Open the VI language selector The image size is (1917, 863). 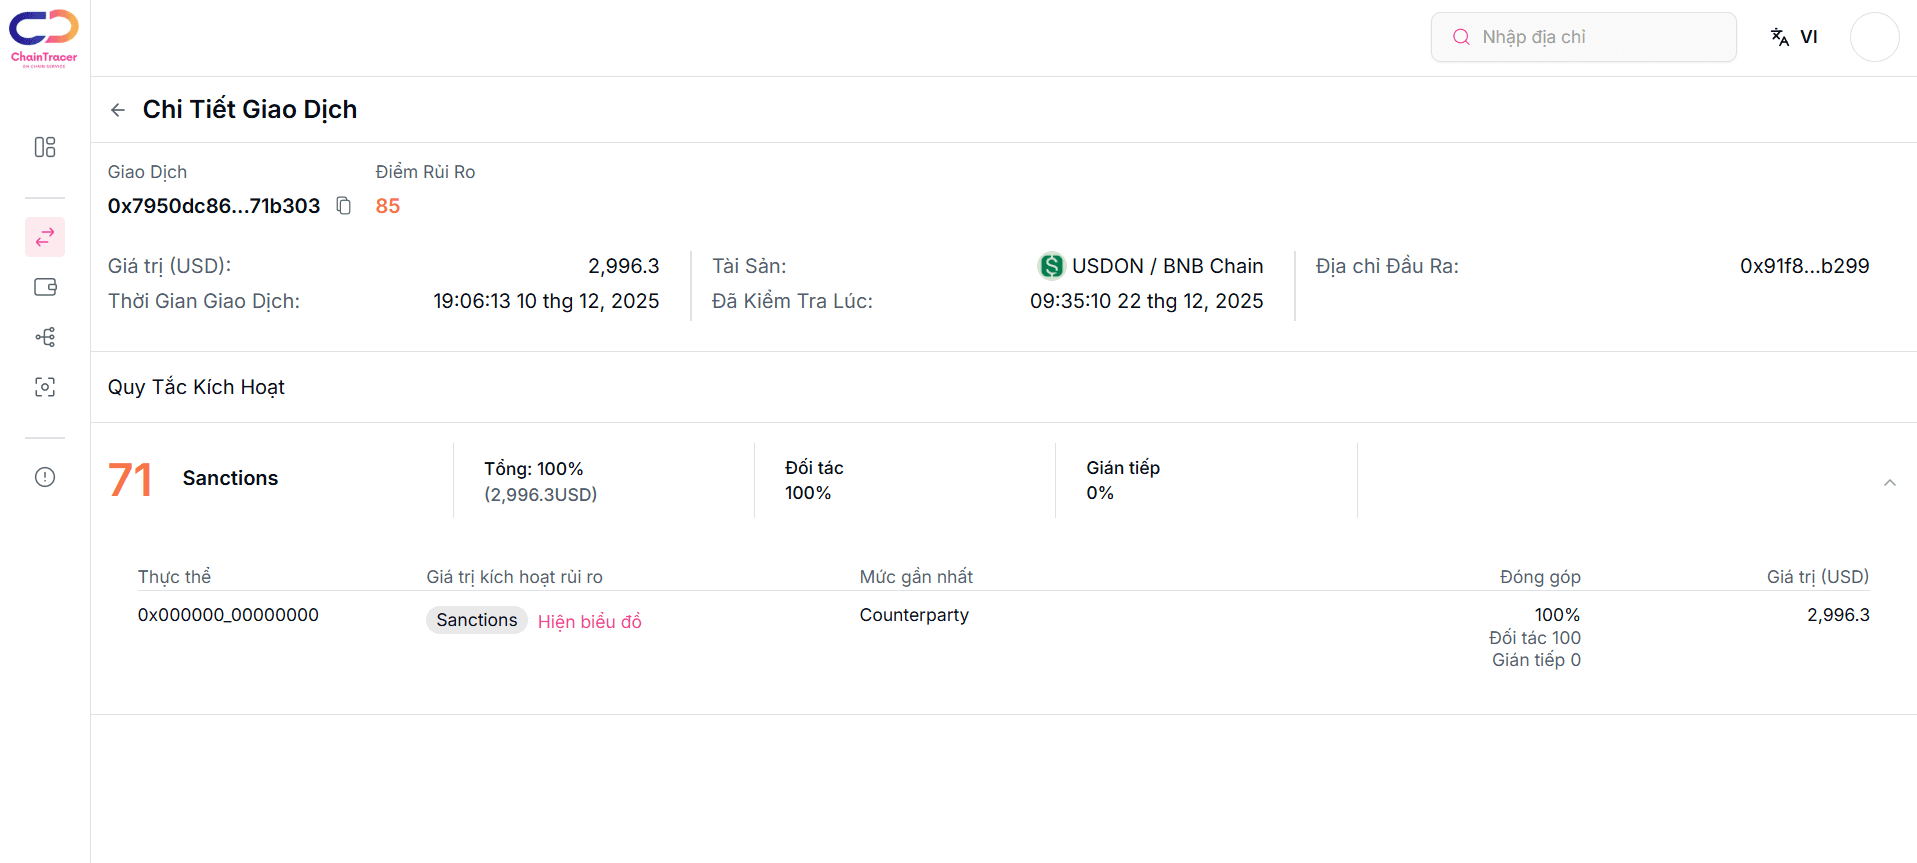pyautogui.click(x=1795, y=37)
